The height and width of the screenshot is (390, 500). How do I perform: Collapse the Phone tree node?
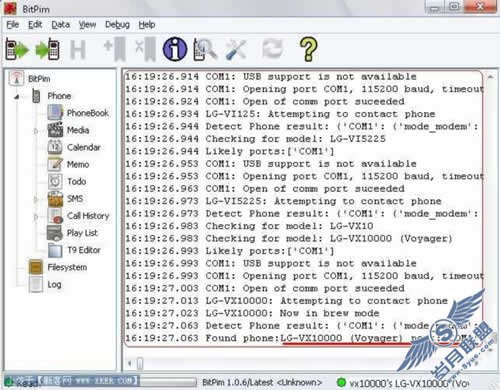(x=16, y=97)
